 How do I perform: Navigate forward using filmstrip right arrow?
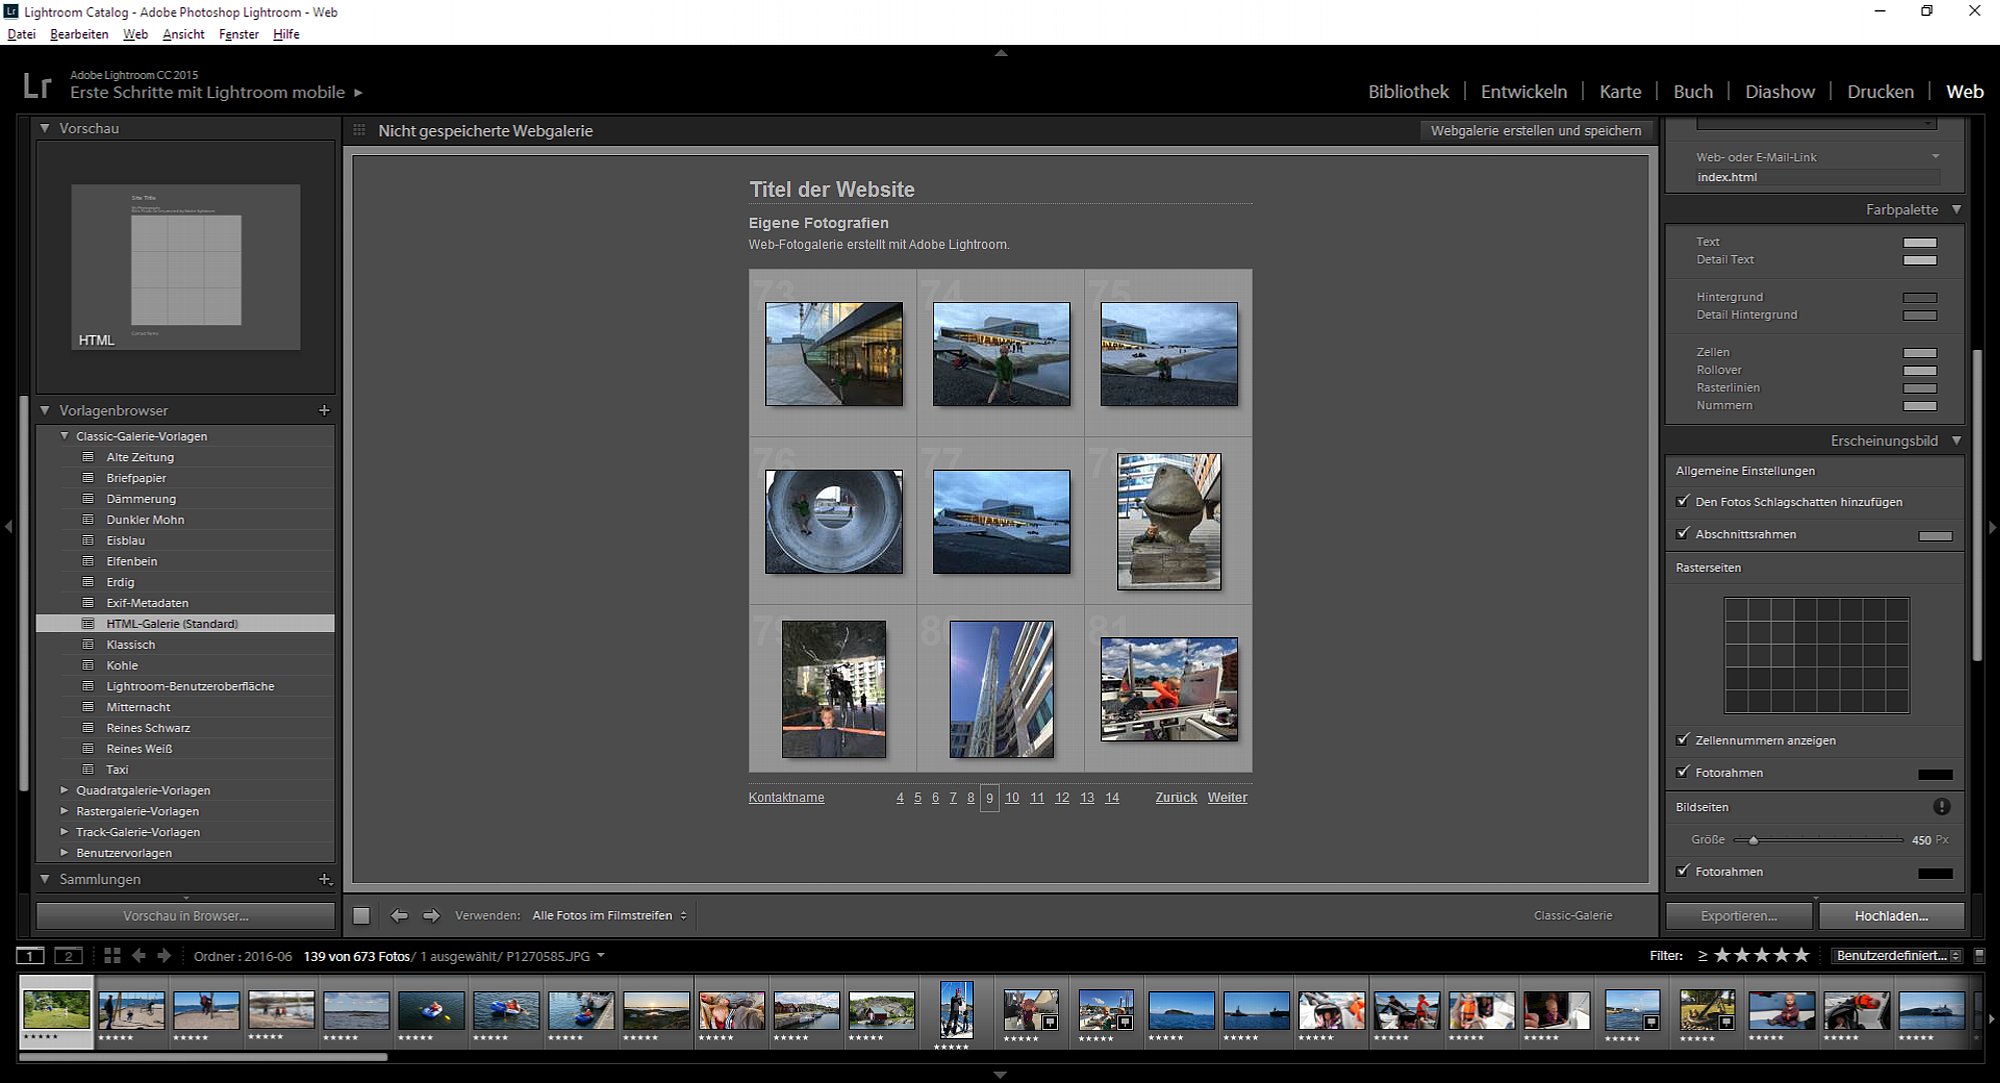164,956
